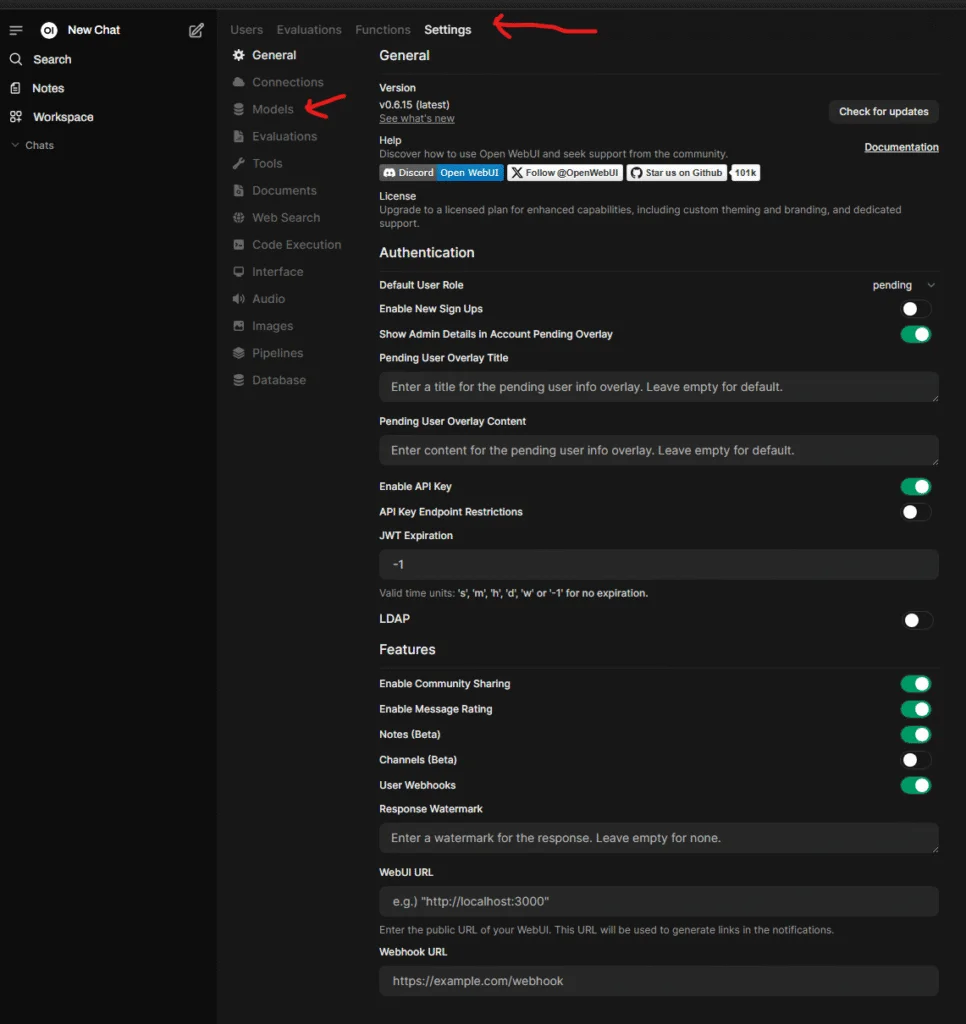This screenshot has height=1024, width=966.
Task: Click the New Chat label
Action: coord(93,30)
